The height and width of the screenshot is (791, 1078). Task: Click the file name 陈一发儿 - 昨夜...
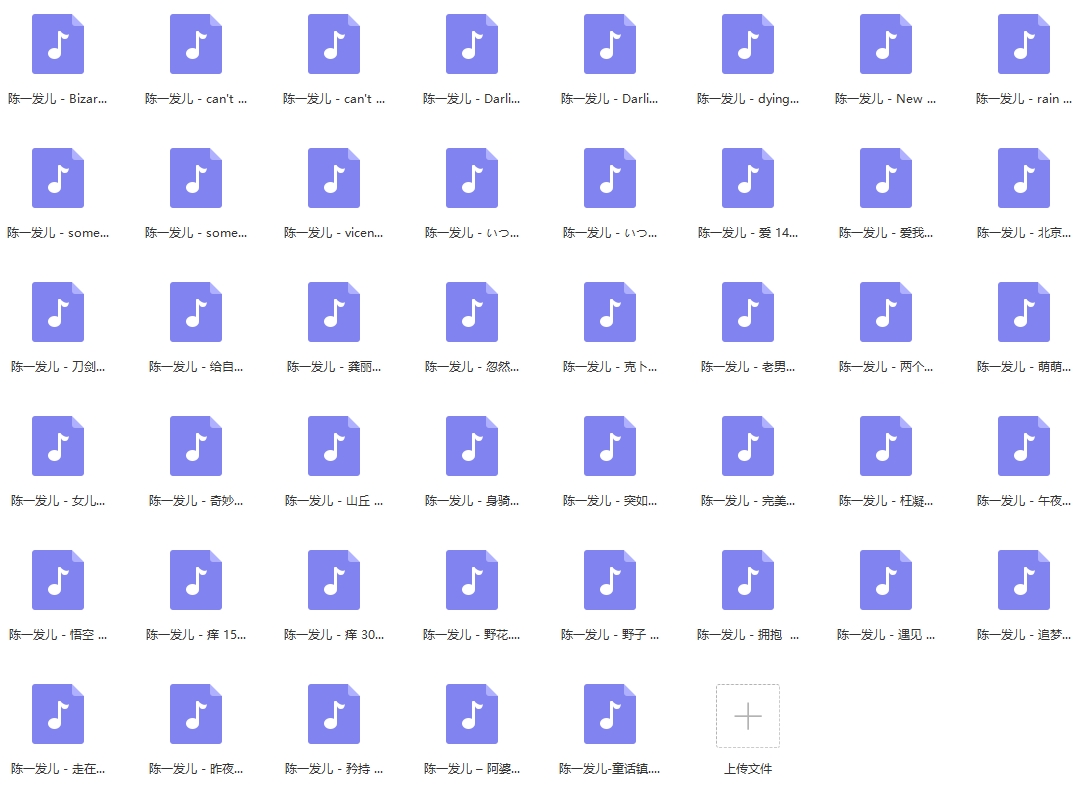coord(196,769)
